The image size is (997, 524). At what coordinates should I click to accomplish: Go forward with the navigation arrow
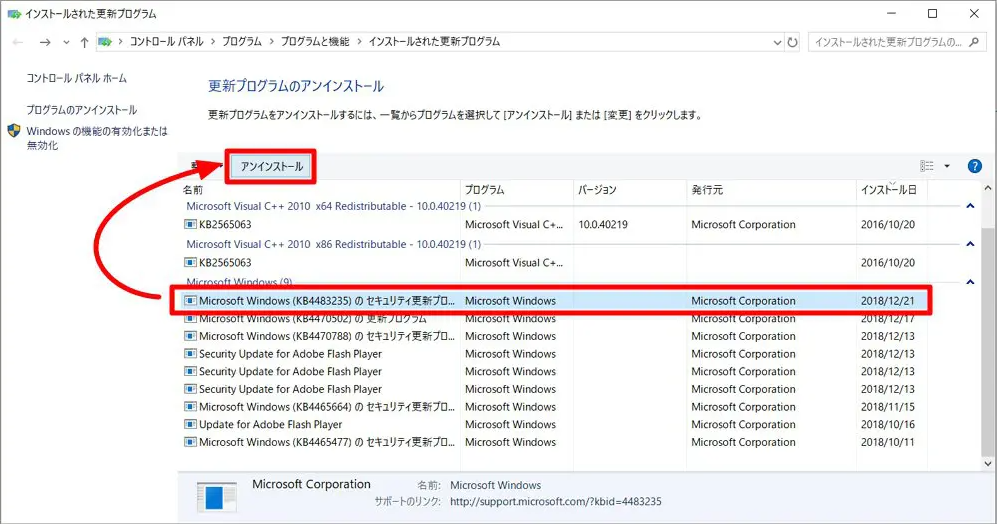click(x=45, y=42)
